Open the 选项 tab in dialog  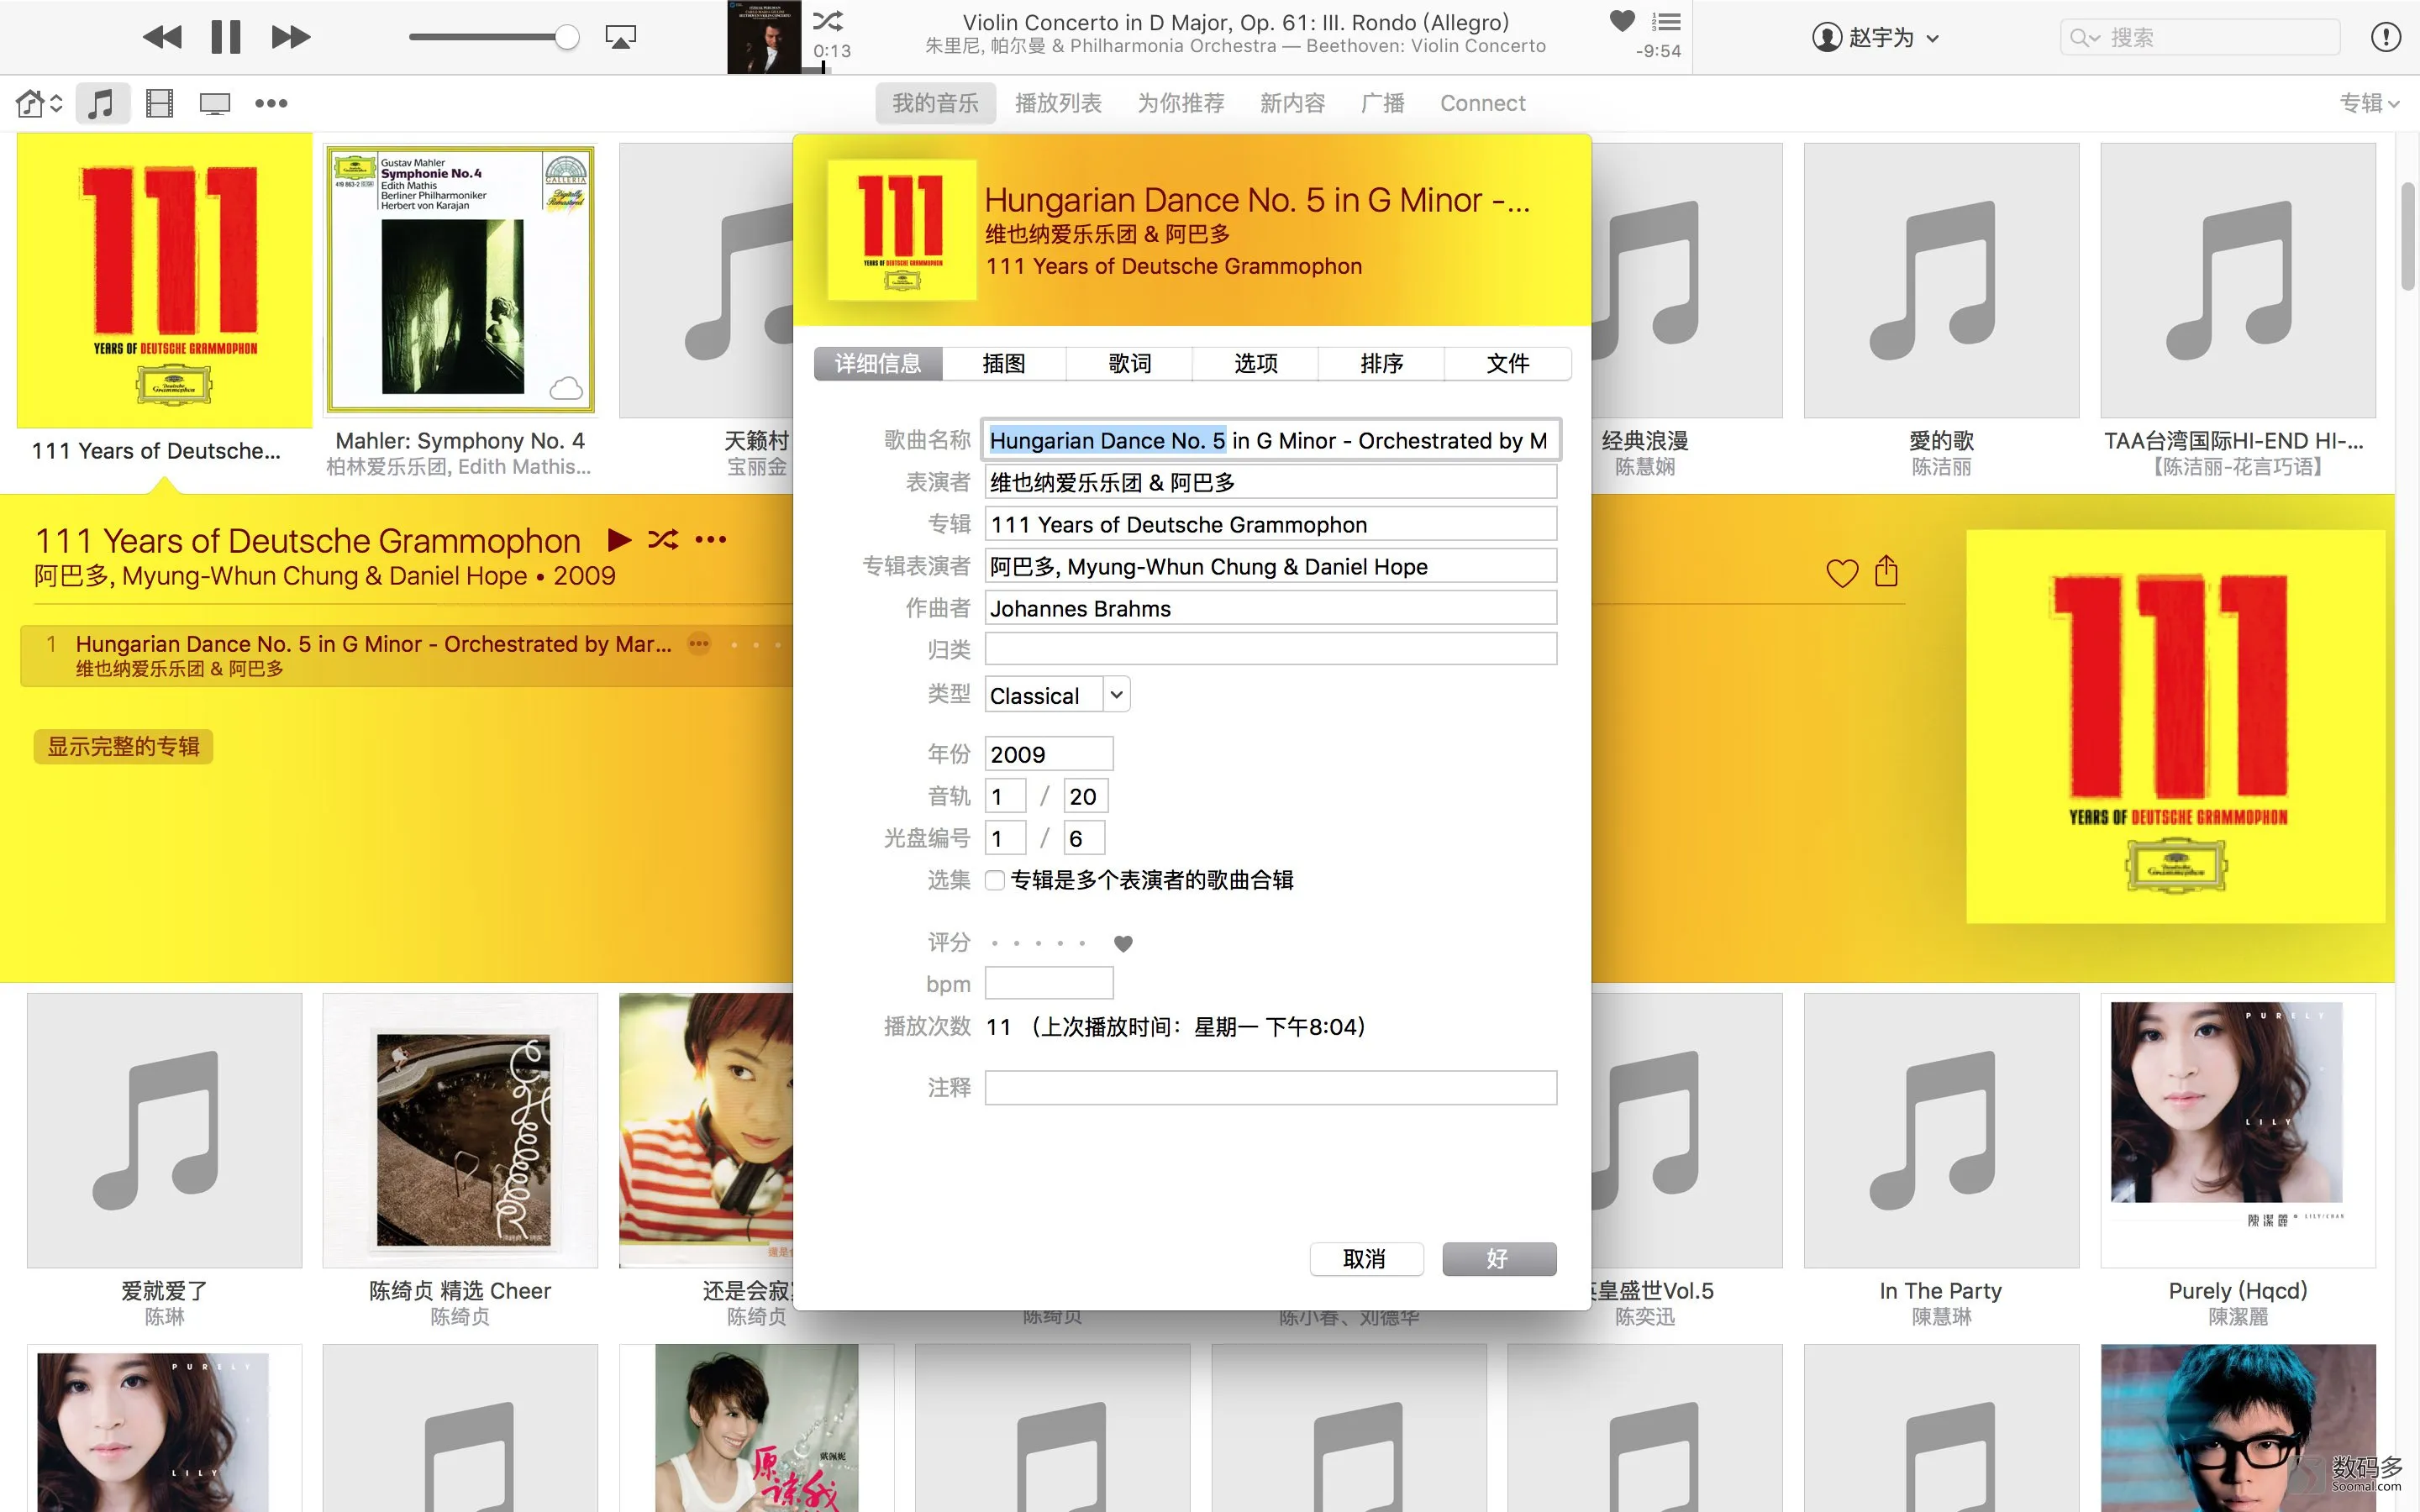[1255, 364]
